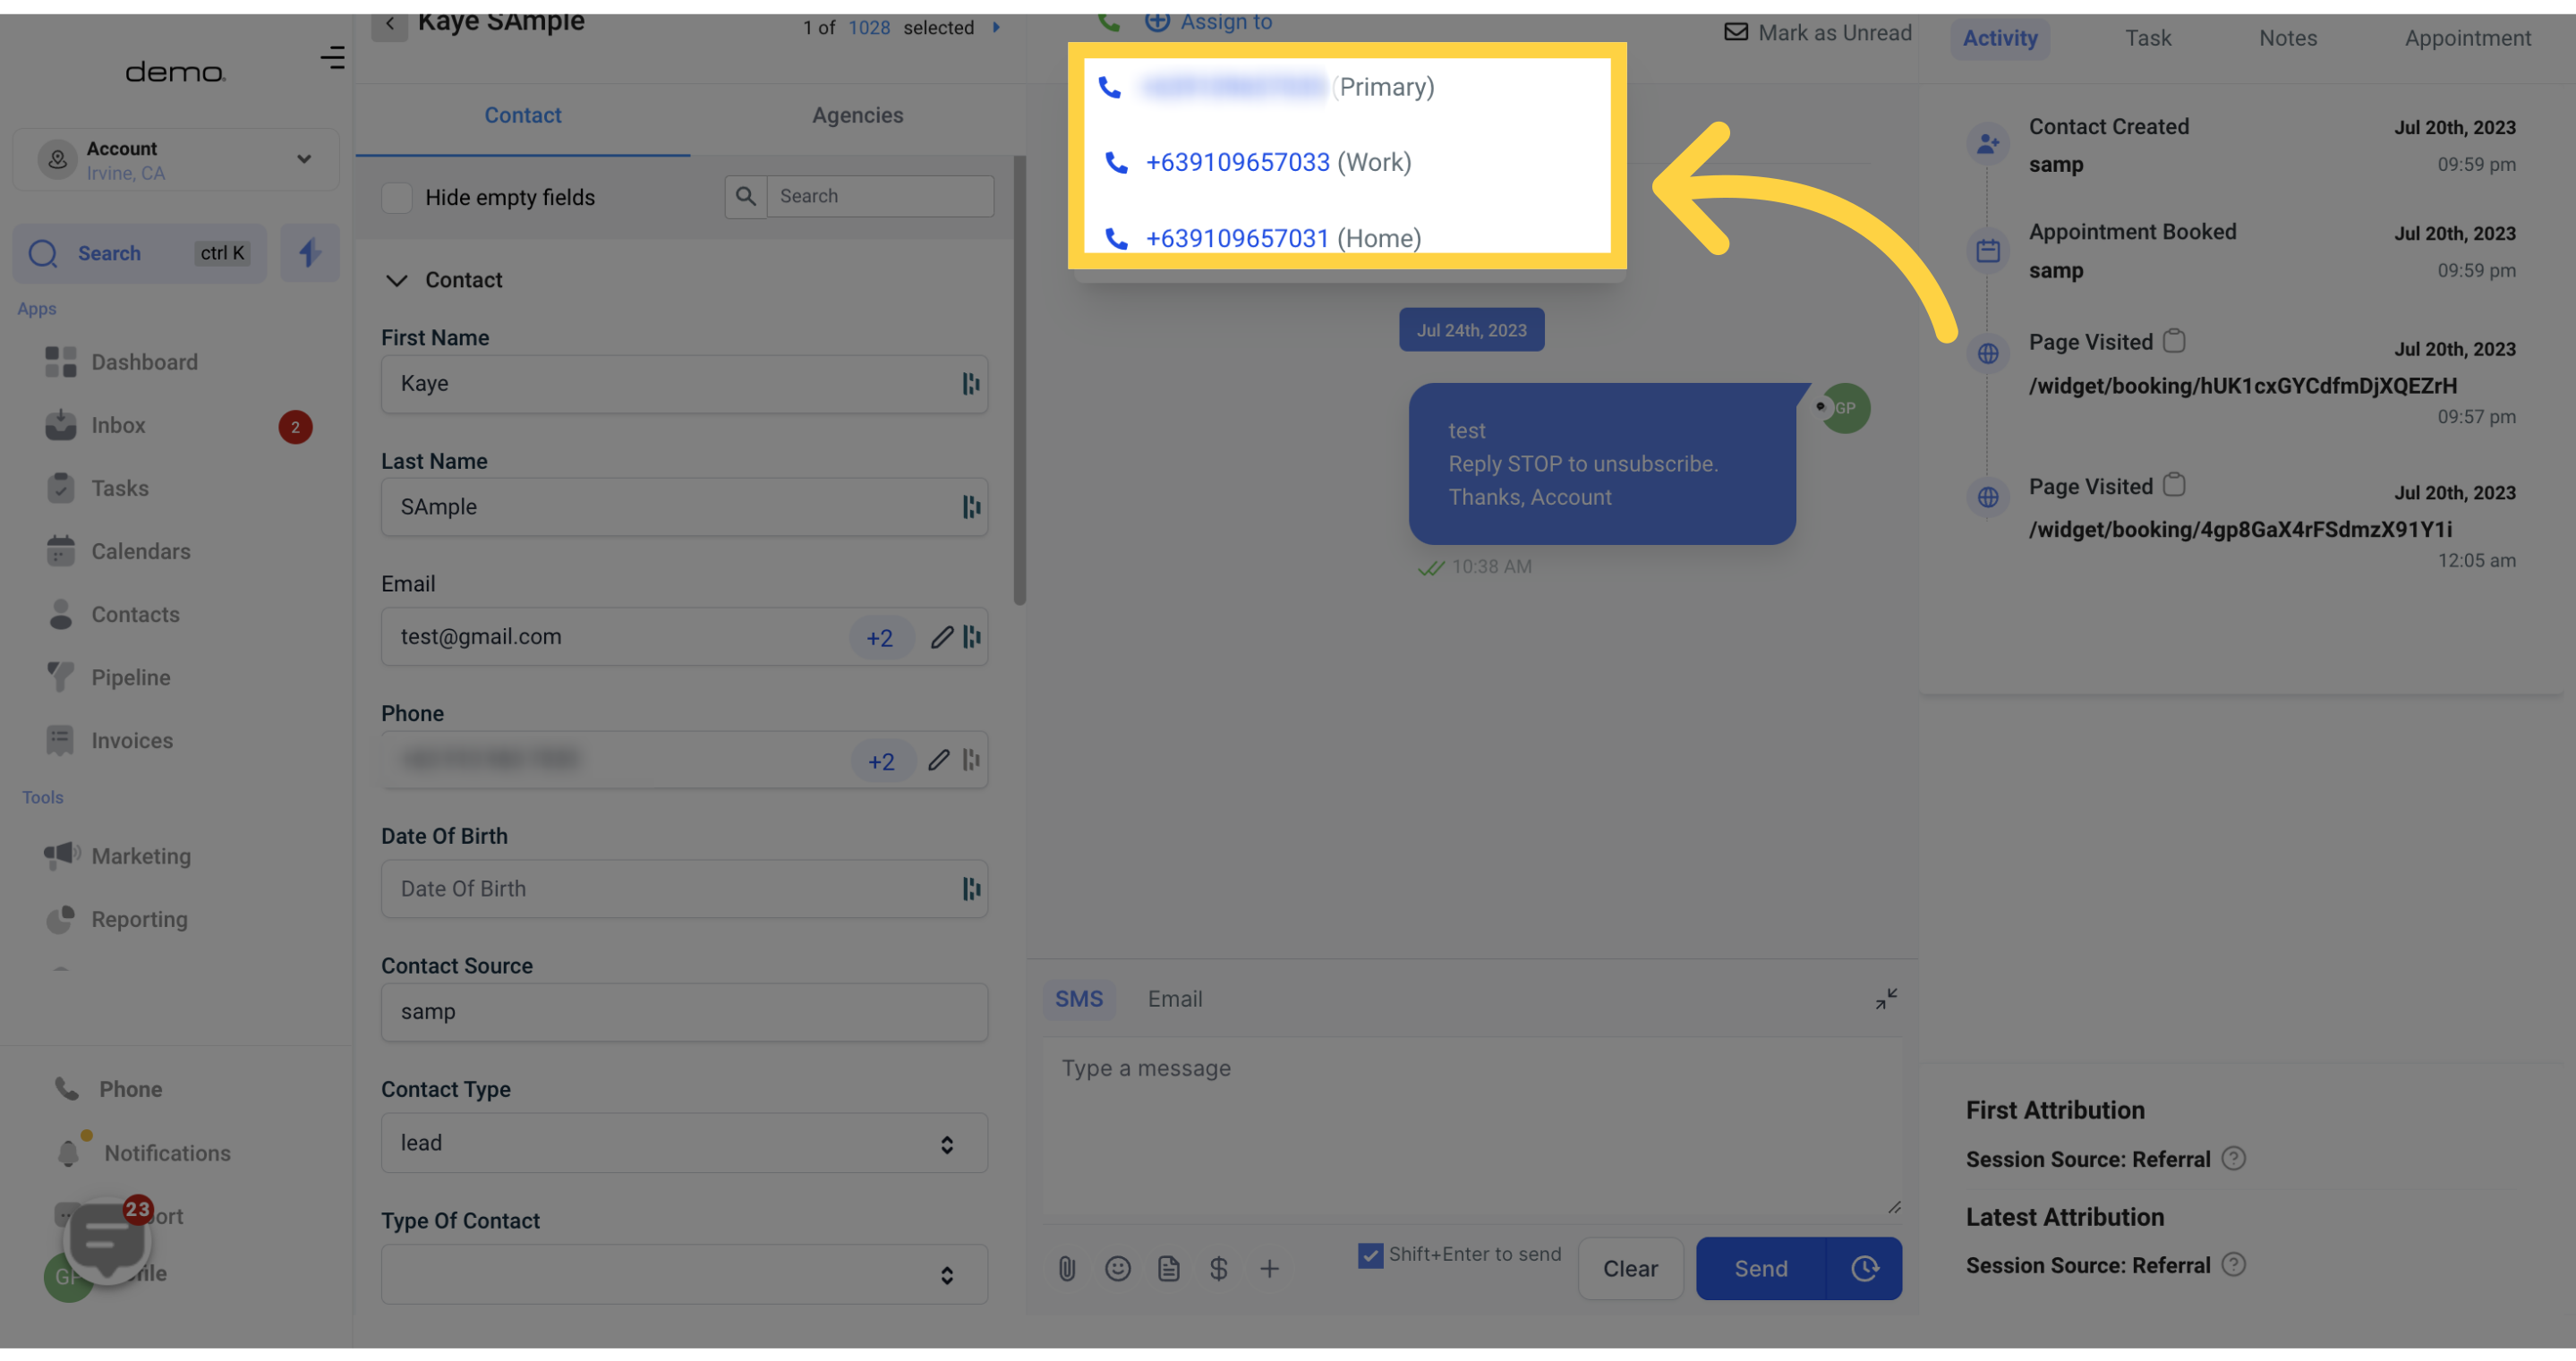Click the Marketing sidebar icon
The image size is (2576, 1361).
[x=63, y=855]
